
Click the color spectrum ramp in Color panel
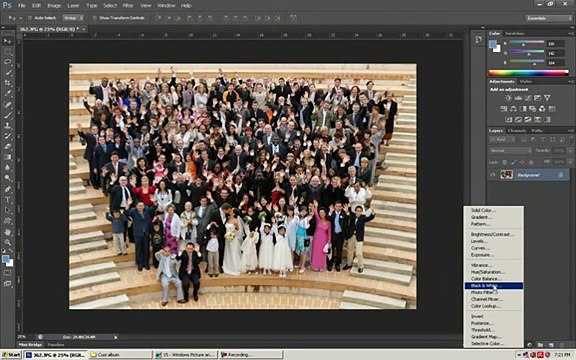click(529, 73)
